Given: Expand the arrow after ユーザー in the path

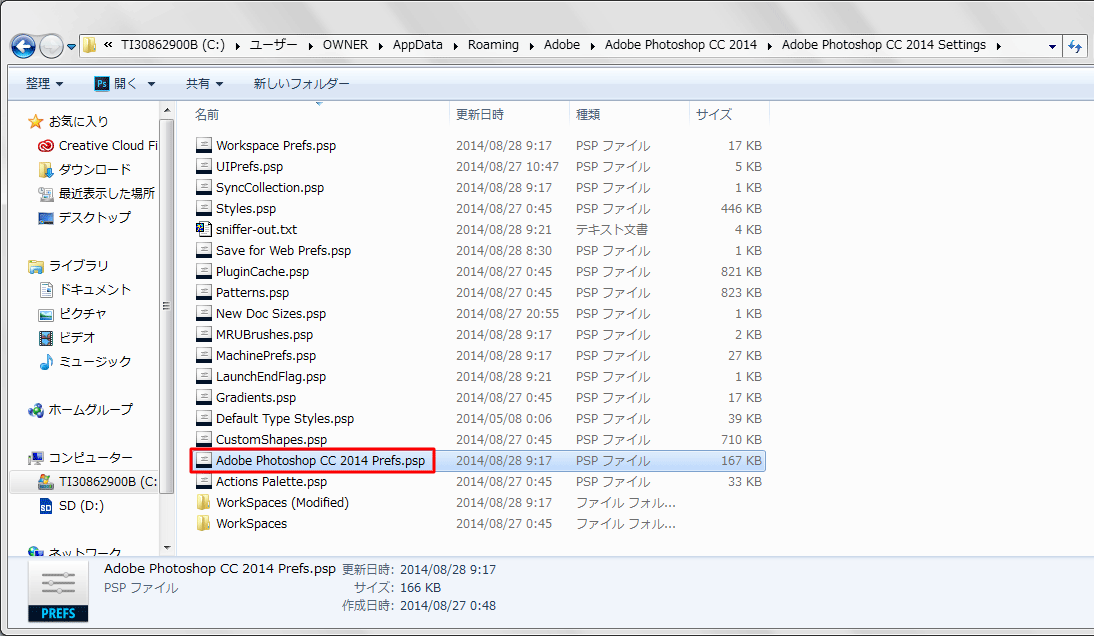Looking at the screenshot, I should tap(310, 46).
